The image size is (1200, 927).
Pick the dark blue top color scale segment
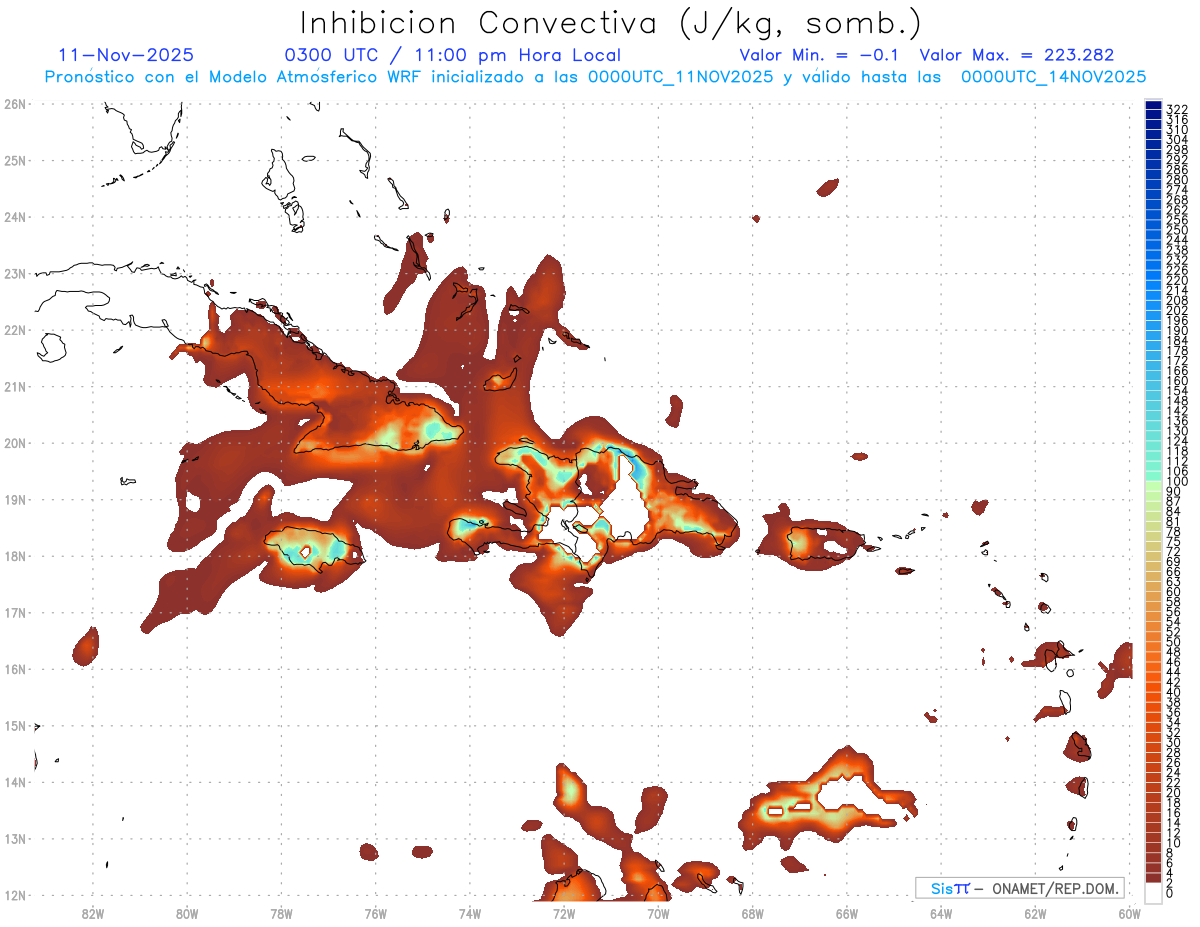[1153, 106]
